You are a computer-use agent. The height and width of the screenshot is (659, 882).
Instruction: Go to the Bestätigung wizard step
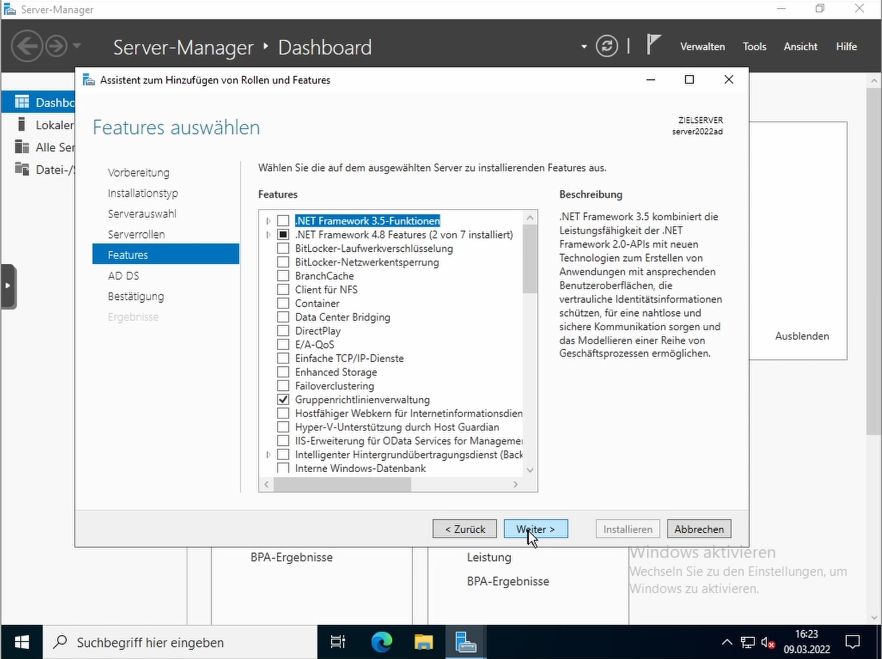[x=136, y=296]
